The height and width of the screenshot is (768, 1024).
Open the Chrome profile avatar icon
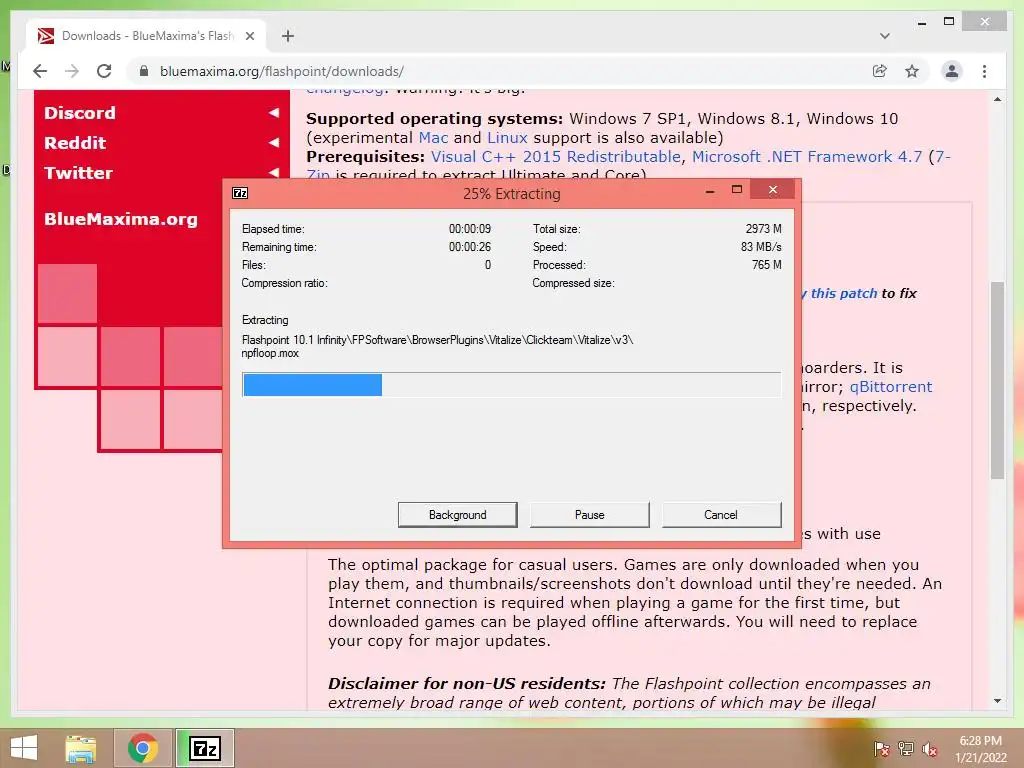[952, 71]
